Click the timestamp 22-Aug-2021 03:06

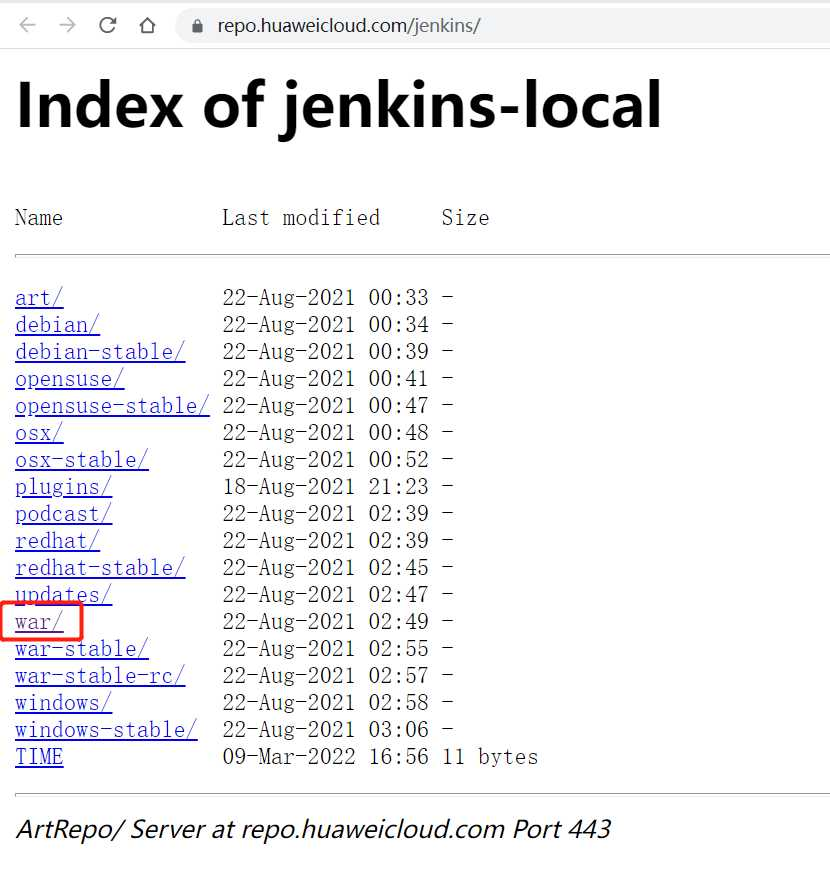point(326,730)
